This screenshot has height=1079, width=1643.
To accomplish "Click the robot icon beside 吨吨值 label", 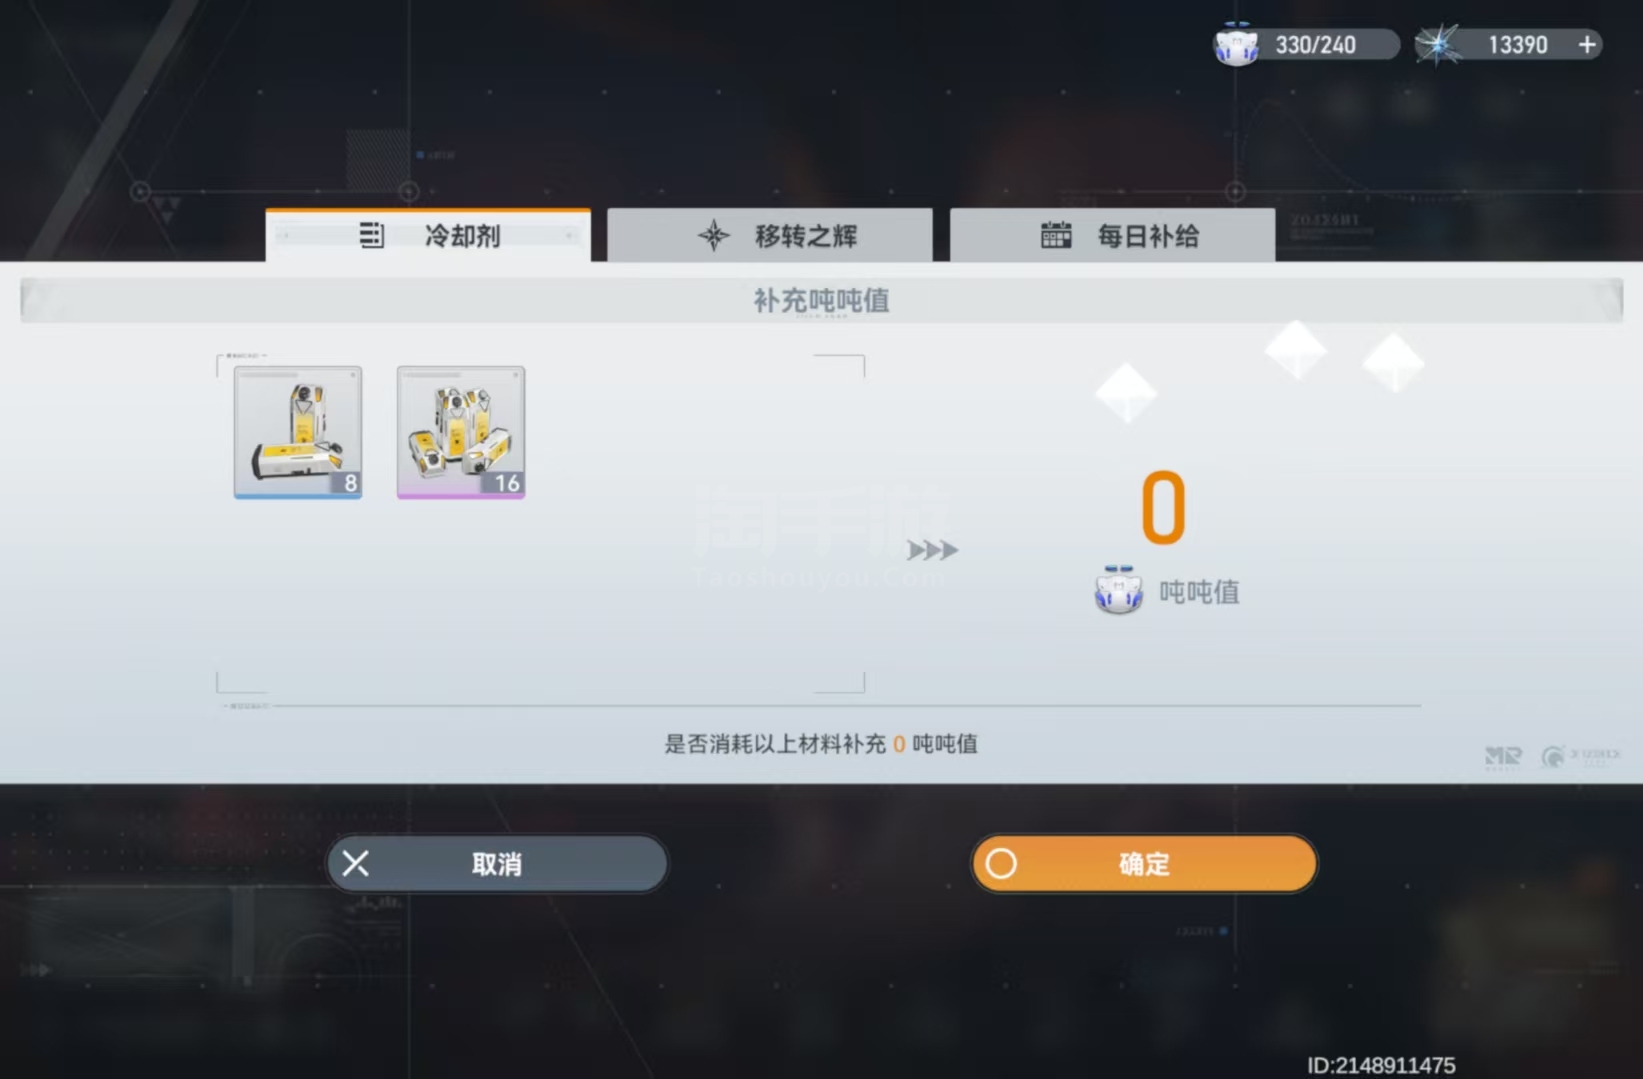I will 1119,590.
